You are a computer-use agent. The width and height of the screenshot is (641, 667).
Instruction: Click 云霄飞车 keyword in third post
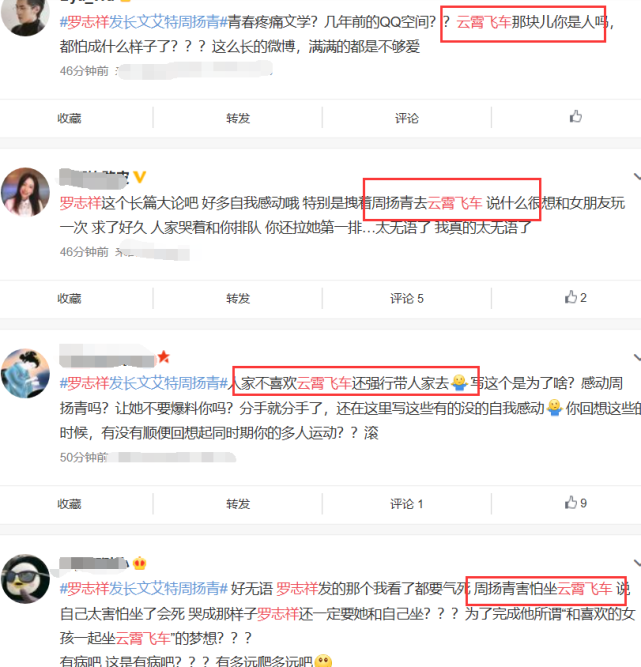(x=324, y=383)
